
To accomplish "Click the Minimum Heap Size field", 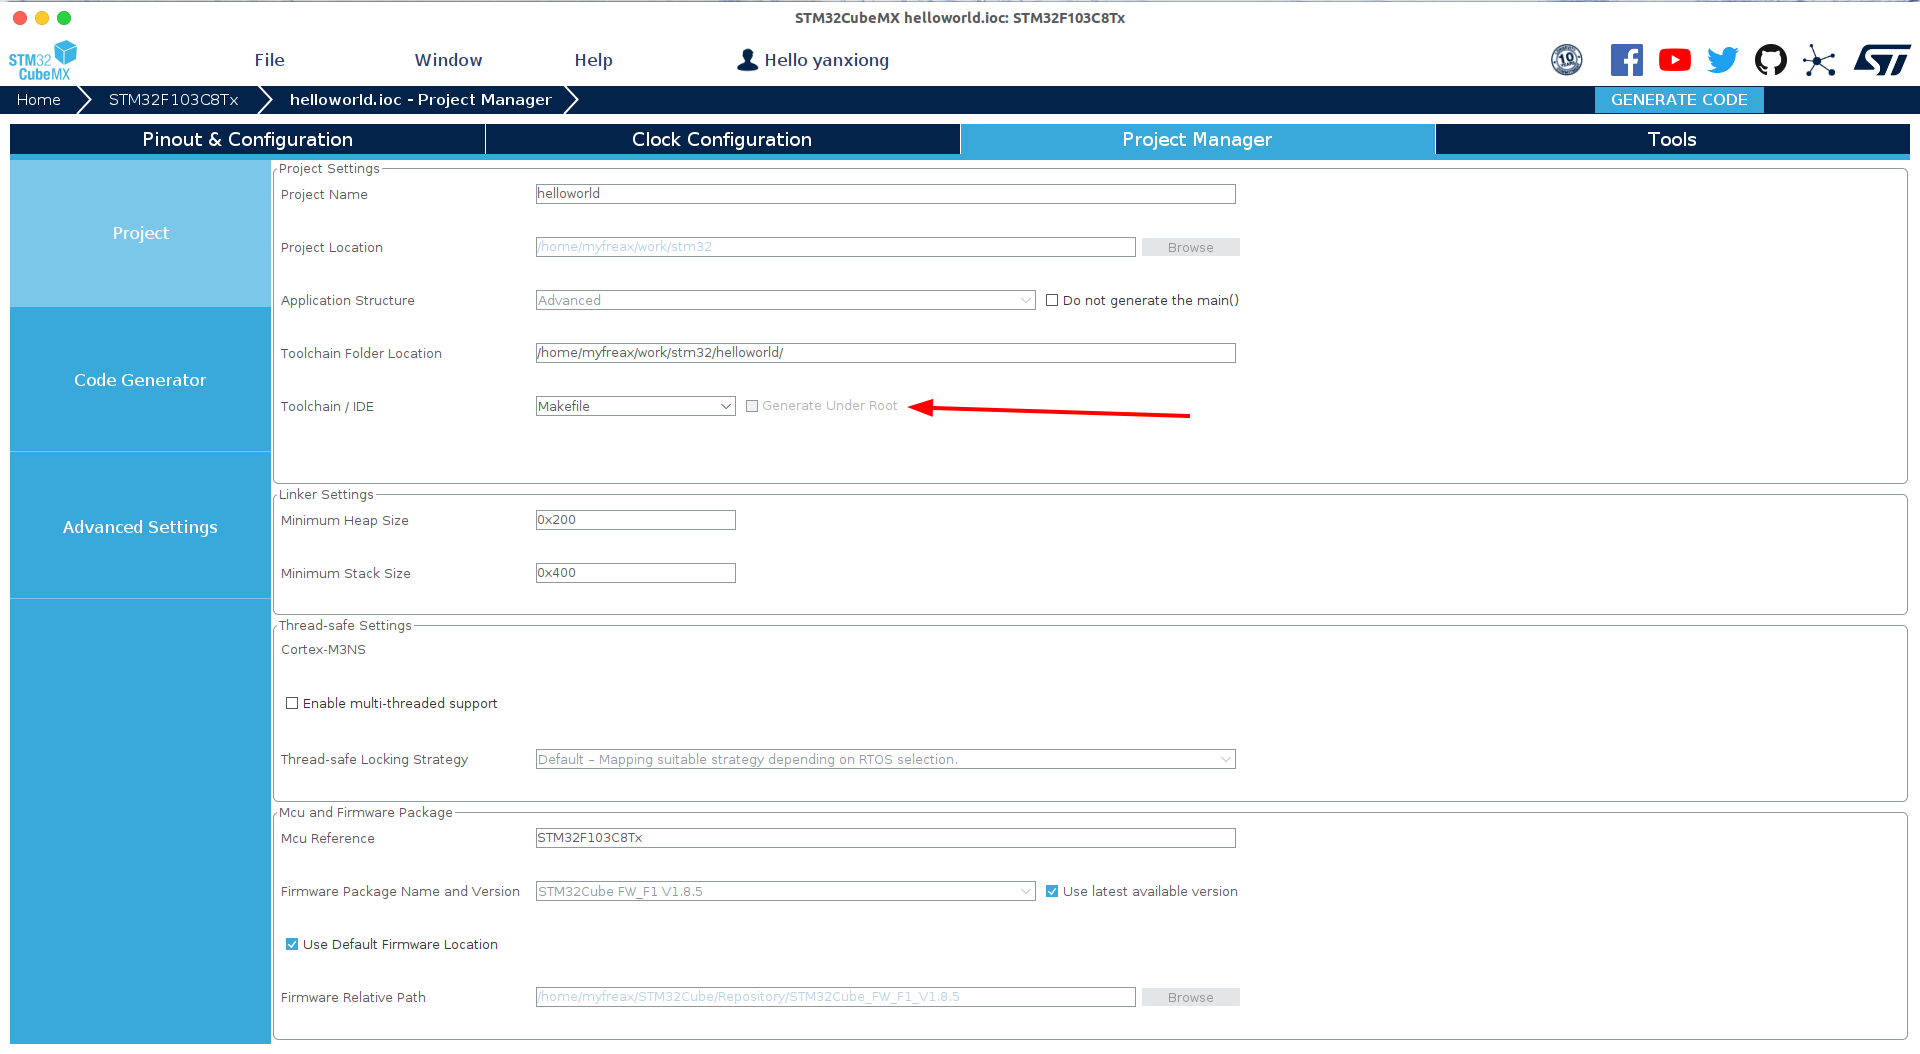I will point(636,520).
